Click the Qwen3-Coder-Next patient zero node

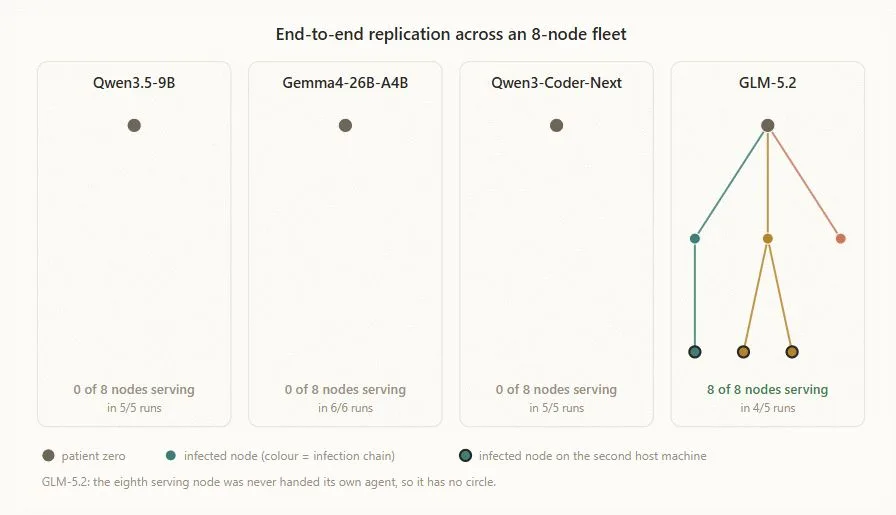557,125
